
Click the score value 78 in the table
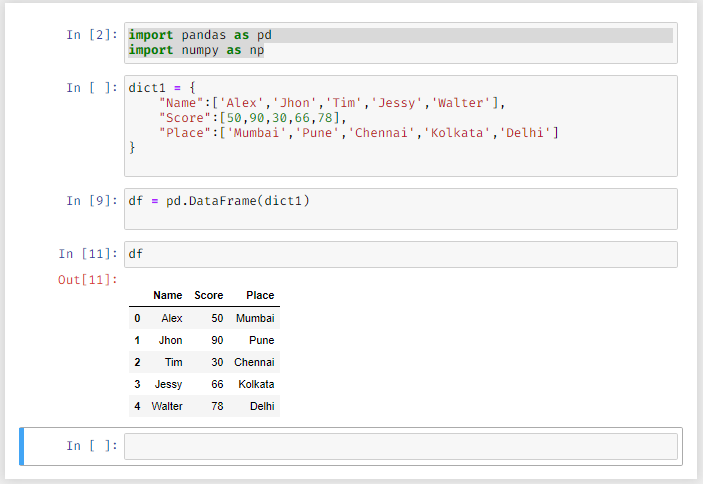click(217, 406)
